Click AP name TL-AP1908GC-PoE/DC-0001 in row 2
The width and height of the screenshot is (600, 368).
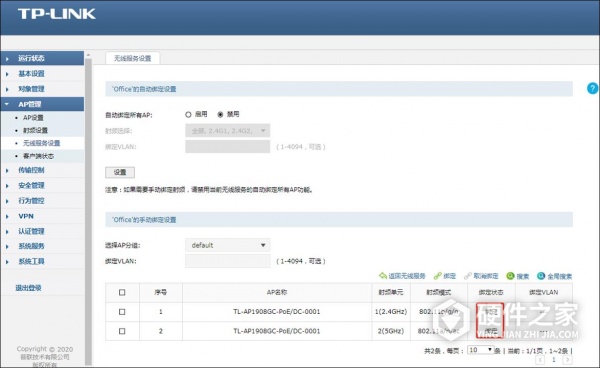[x=277, y=331]
